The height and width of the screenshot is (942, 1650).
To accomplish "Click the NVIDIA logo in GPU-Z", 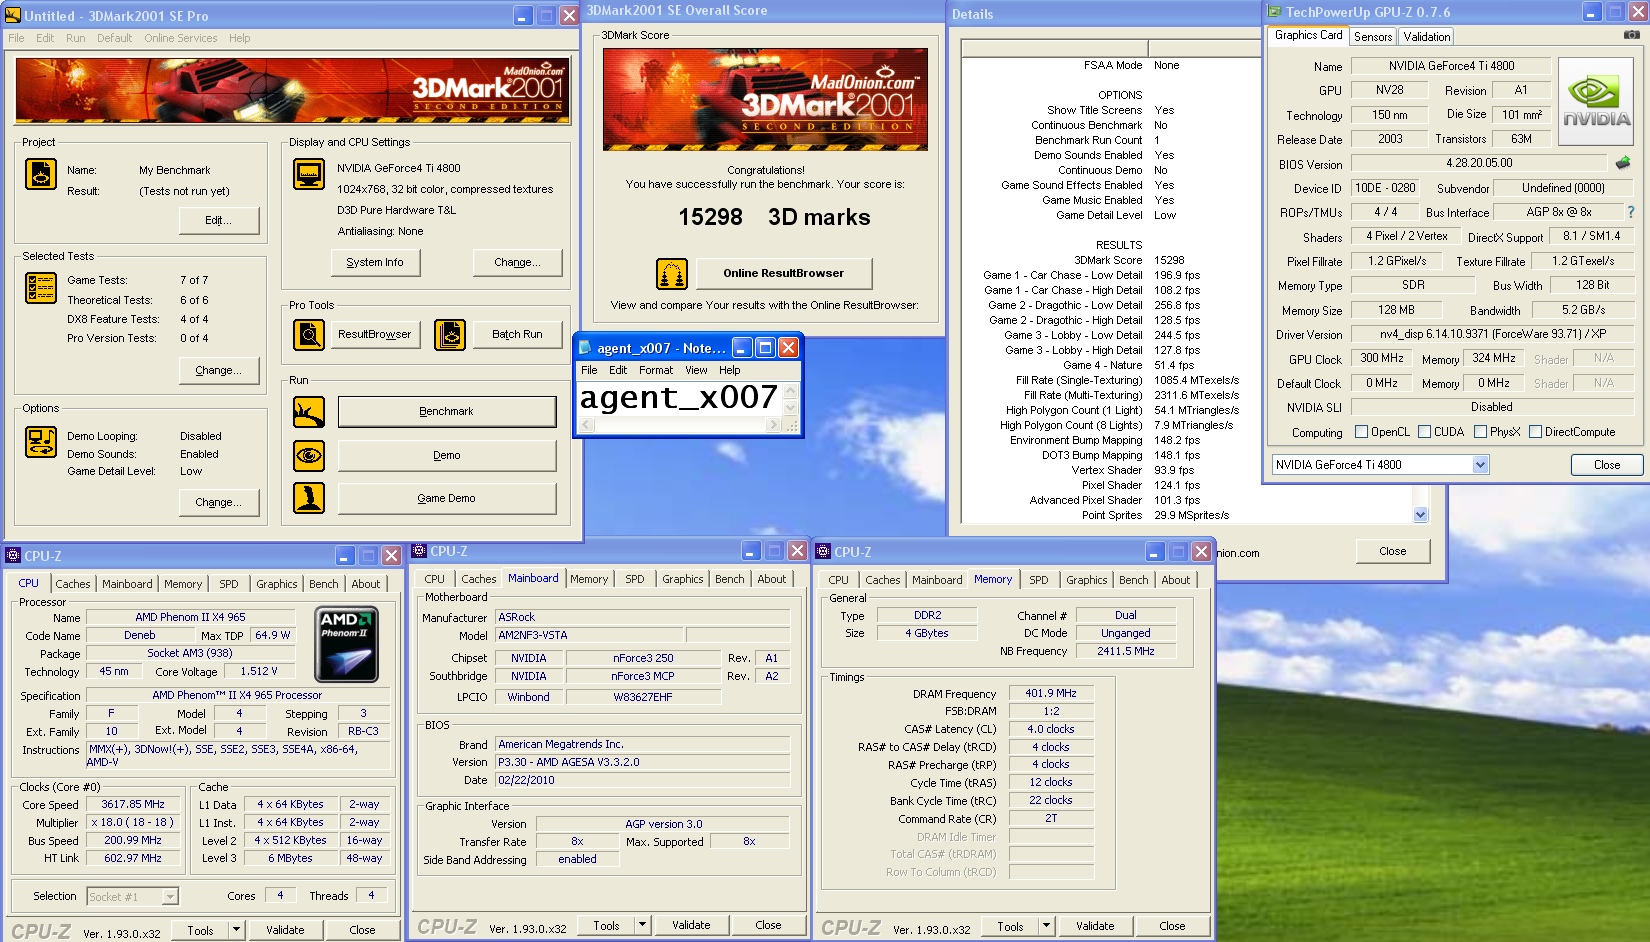I will click(x=1596, y=101).
